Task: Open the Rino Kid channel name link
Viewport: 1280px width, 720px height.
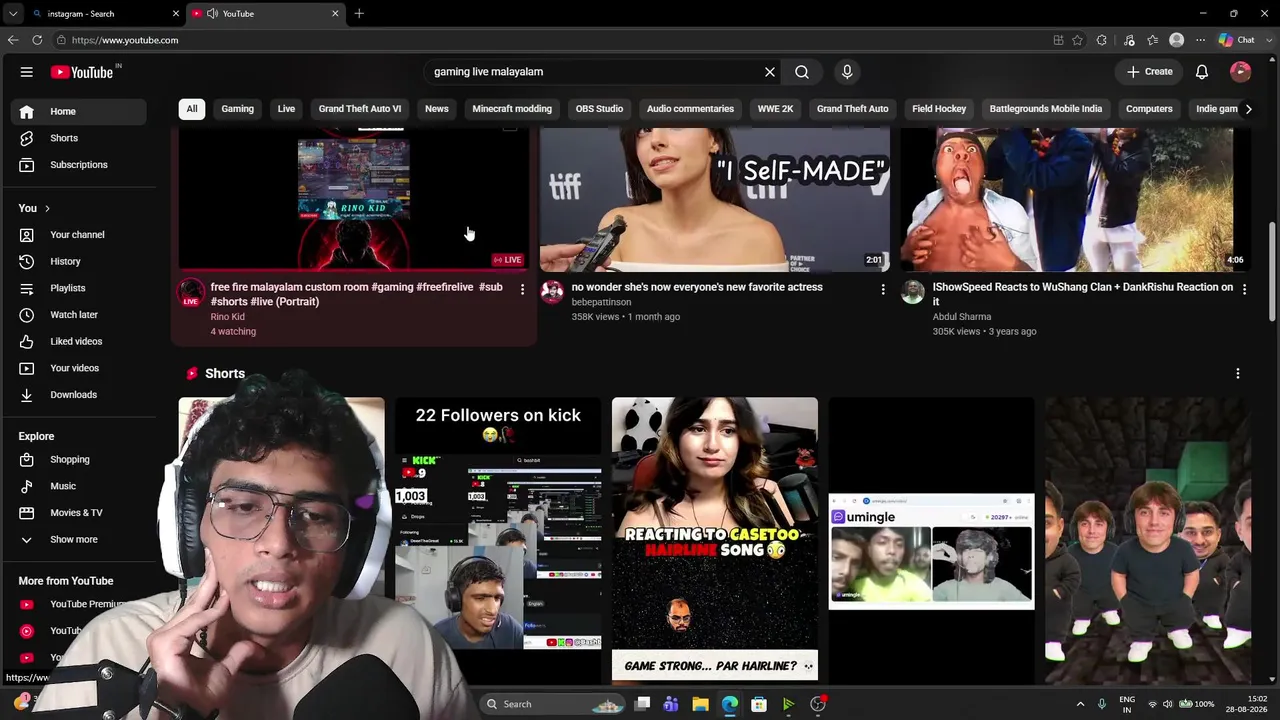Action: click(x=228, y=317)
